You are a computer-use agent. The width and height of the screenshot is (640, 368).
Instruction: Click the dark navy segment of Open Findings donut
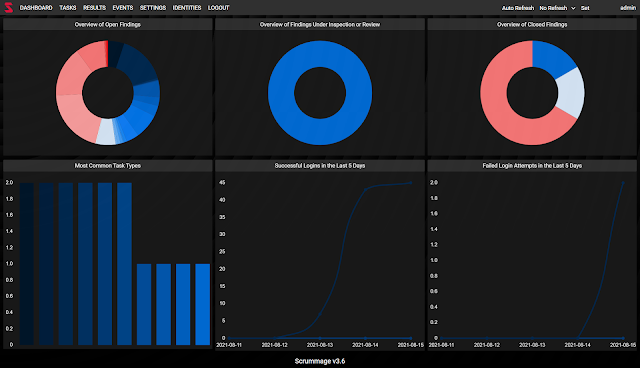[139, 62]
